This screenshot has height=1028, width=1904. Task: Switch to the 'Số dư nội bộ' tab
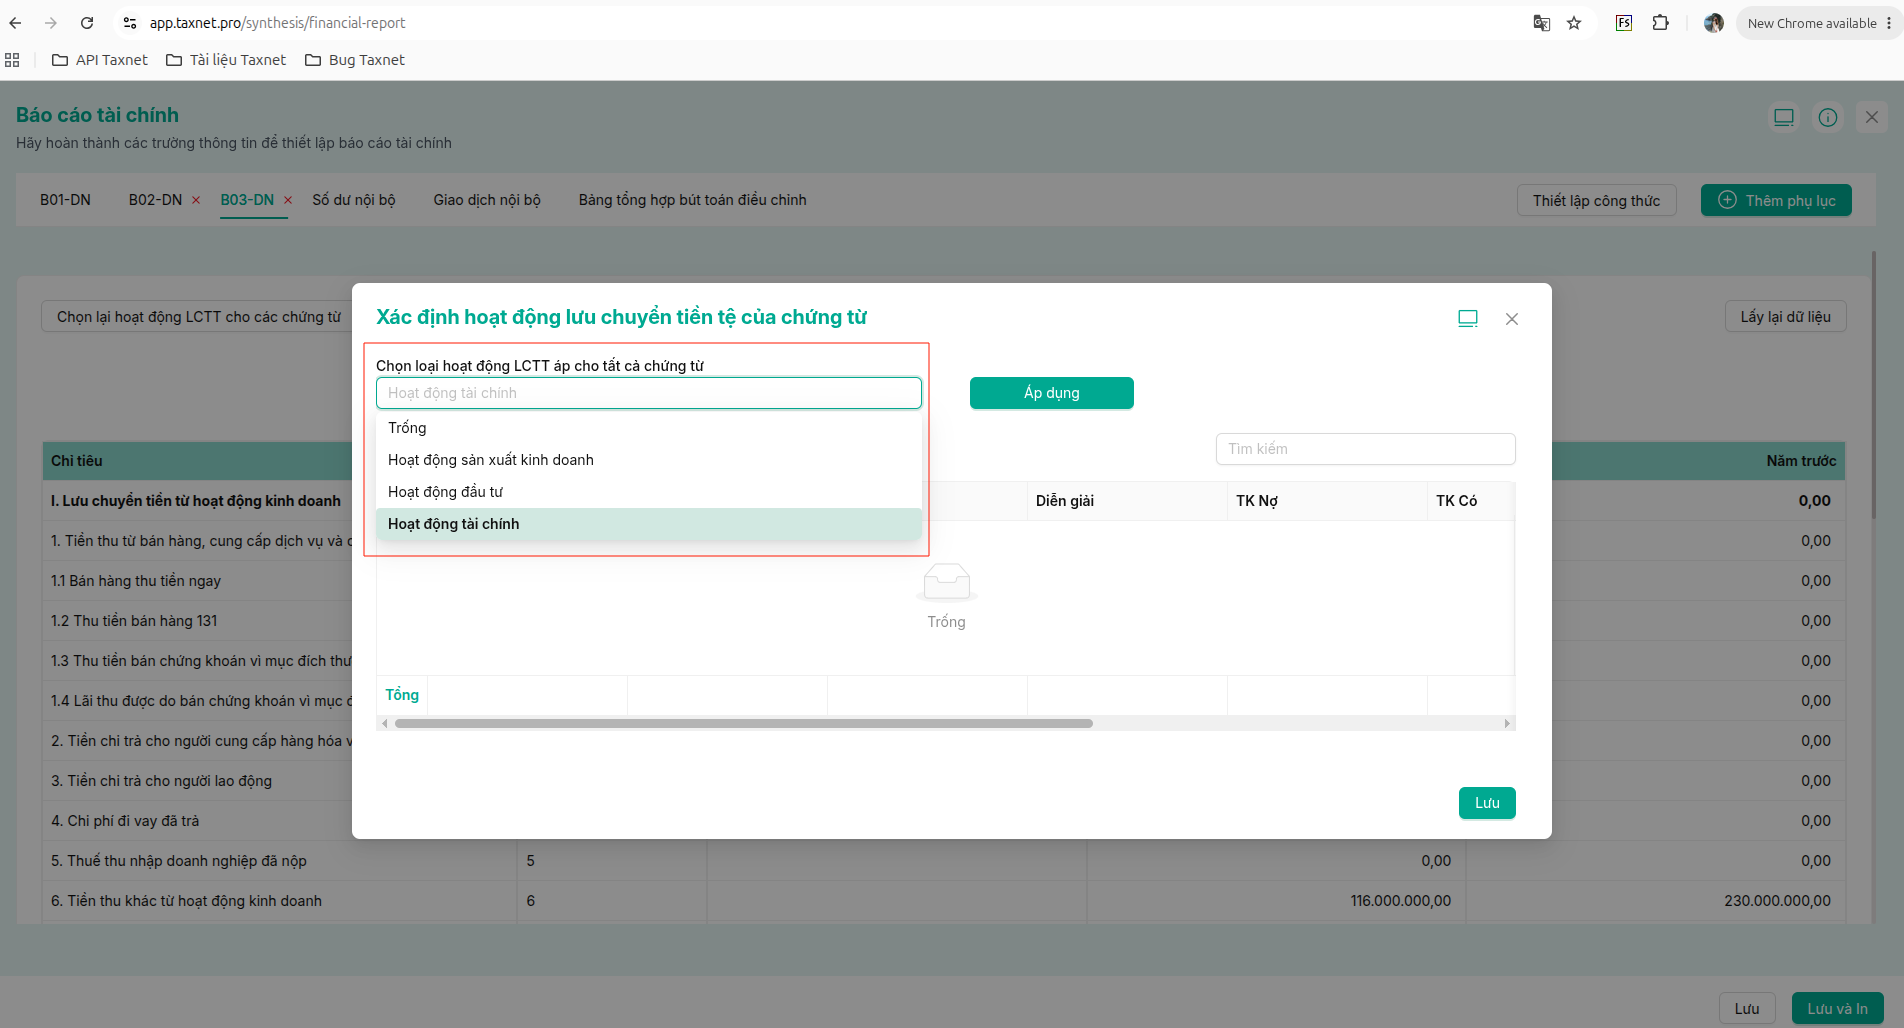point(354,200)
